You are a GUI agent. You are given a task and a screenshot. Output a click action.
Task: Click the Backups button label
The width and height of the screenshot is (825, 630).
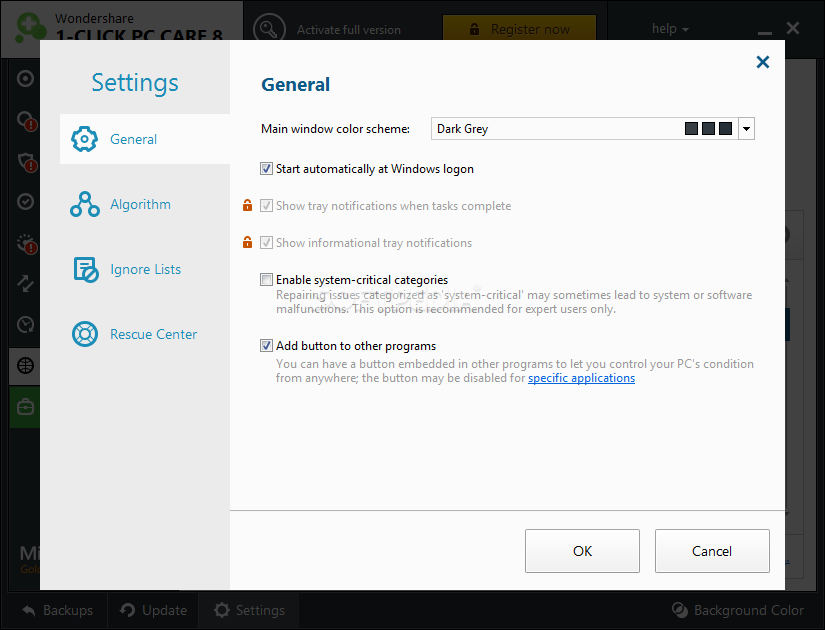point(68,610)
